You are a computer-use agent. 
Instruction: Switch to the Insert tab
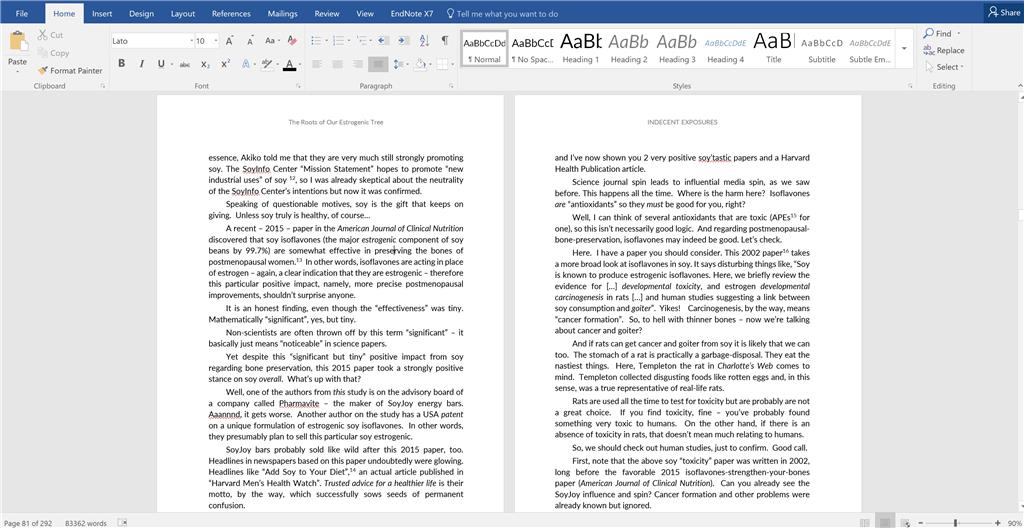[x=102, y=13]
